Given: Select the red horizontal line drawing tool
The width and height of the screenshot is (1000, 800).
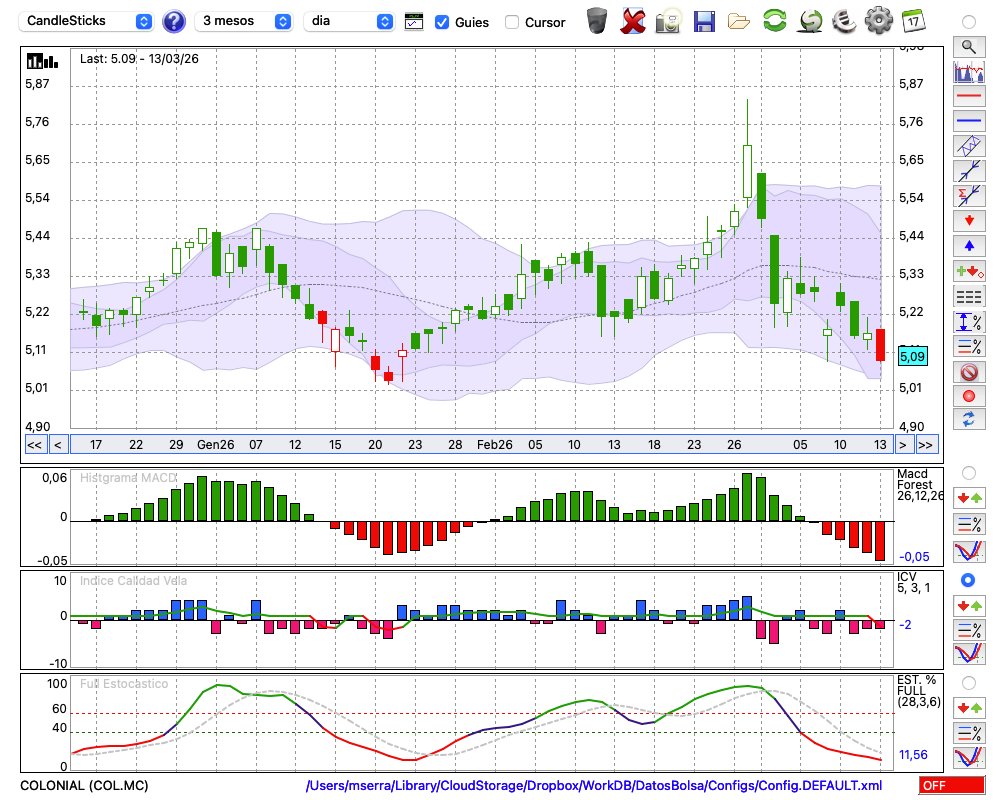Looking at the screenshot, I should [968, 97].
